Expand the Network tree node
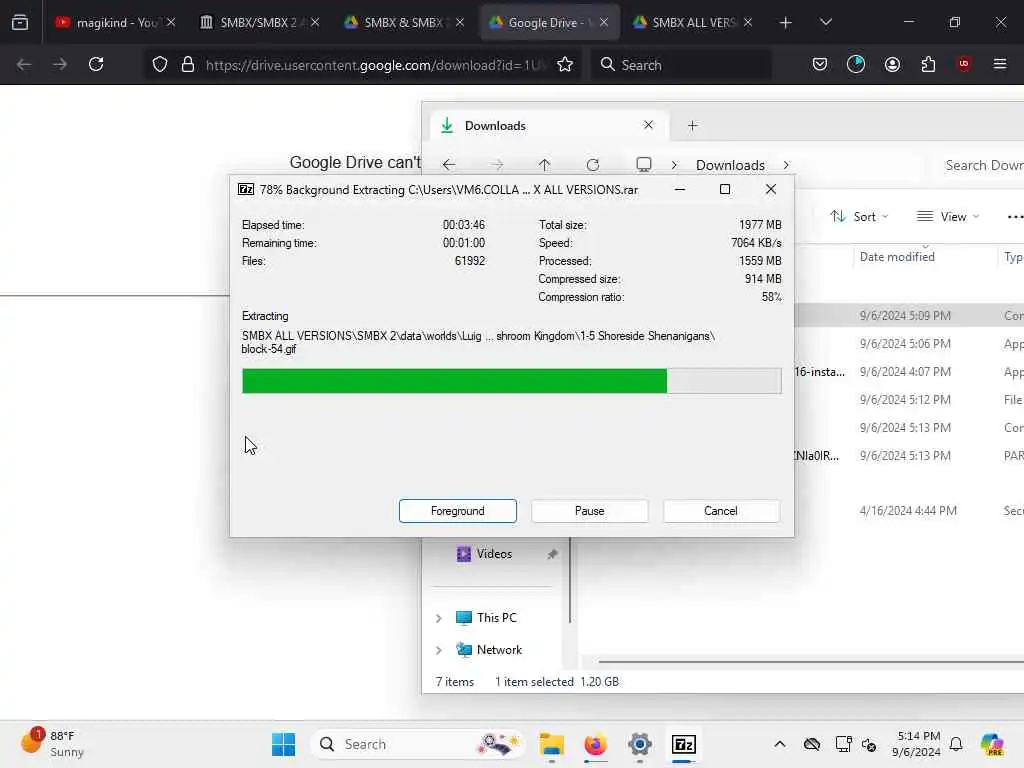 point(439,650)
